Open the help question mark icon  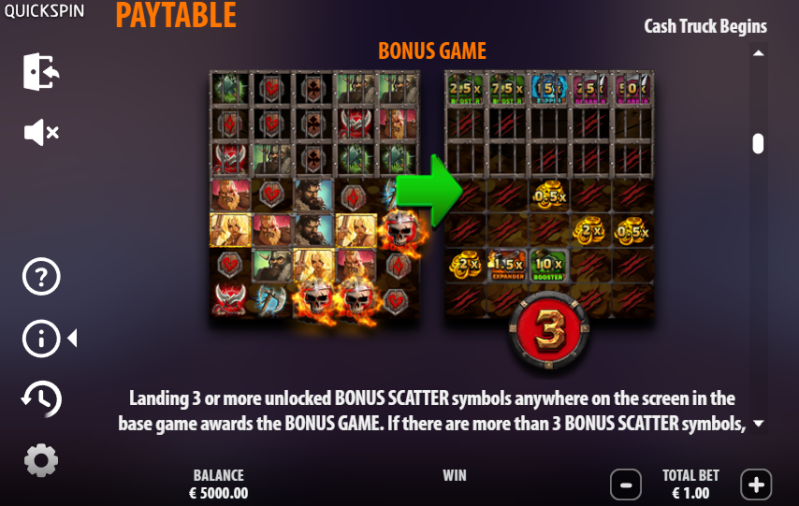coord(41,277)
